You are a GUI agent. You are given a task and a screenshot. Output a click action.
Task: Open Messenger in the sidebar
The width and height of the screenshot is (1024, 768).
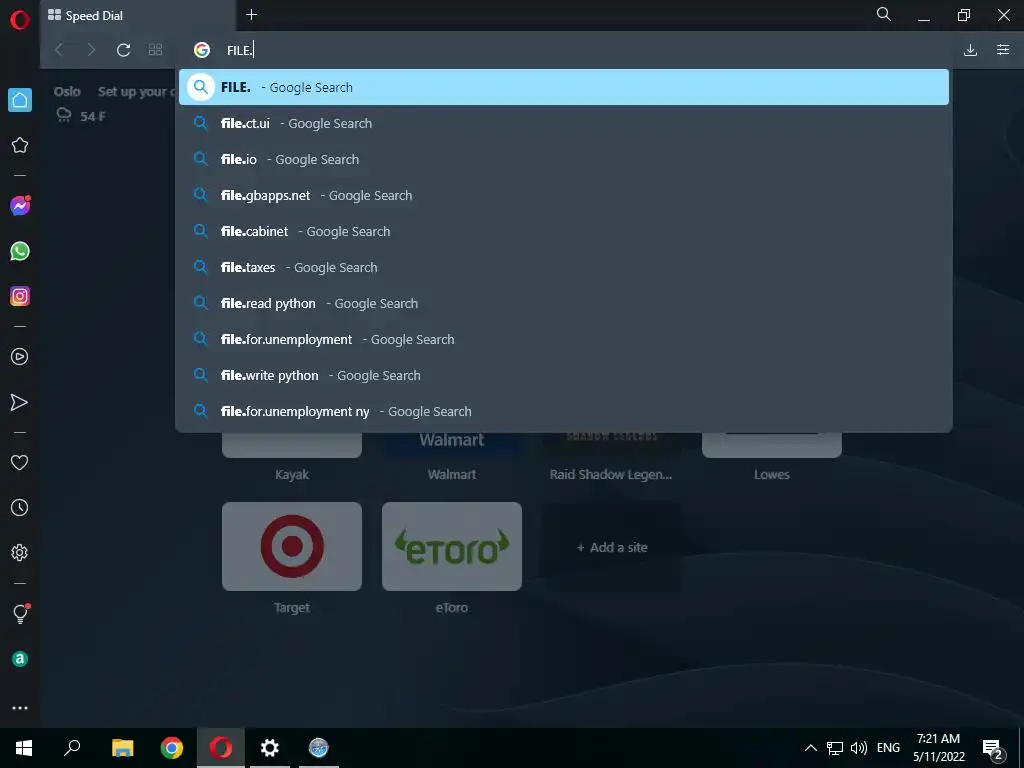[x=20, y=206]
